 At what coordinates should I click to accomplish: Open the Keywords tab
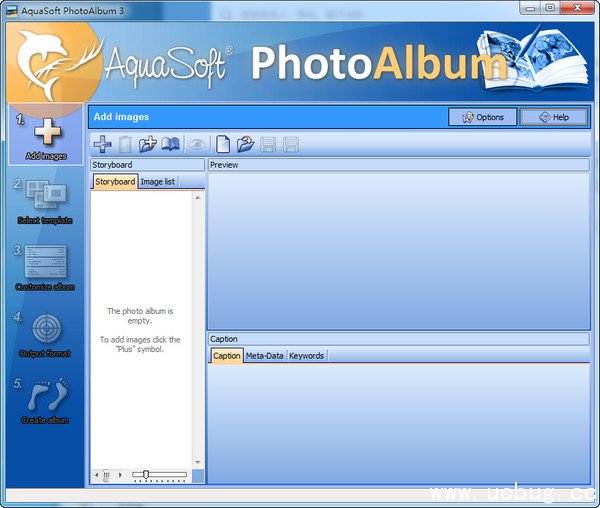click(306, 356)
